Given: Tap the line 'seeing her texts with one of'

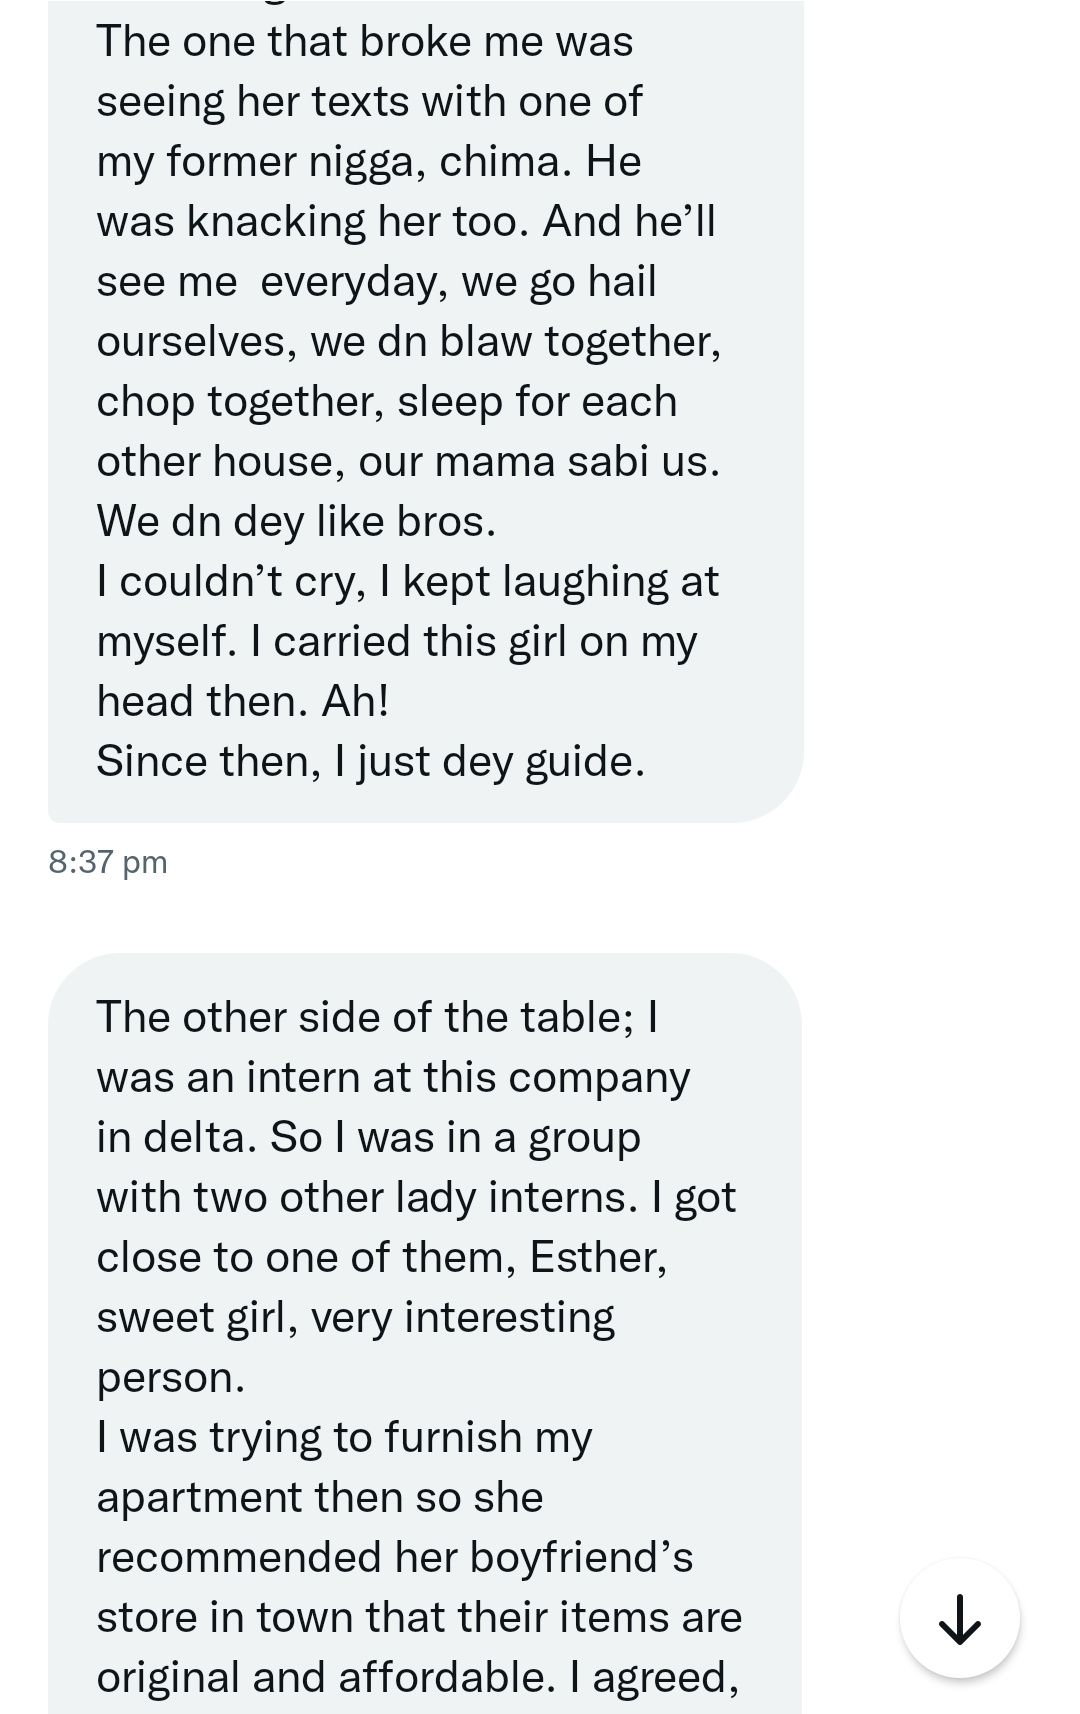Looking at the screenshot, I should click(369, 102).
